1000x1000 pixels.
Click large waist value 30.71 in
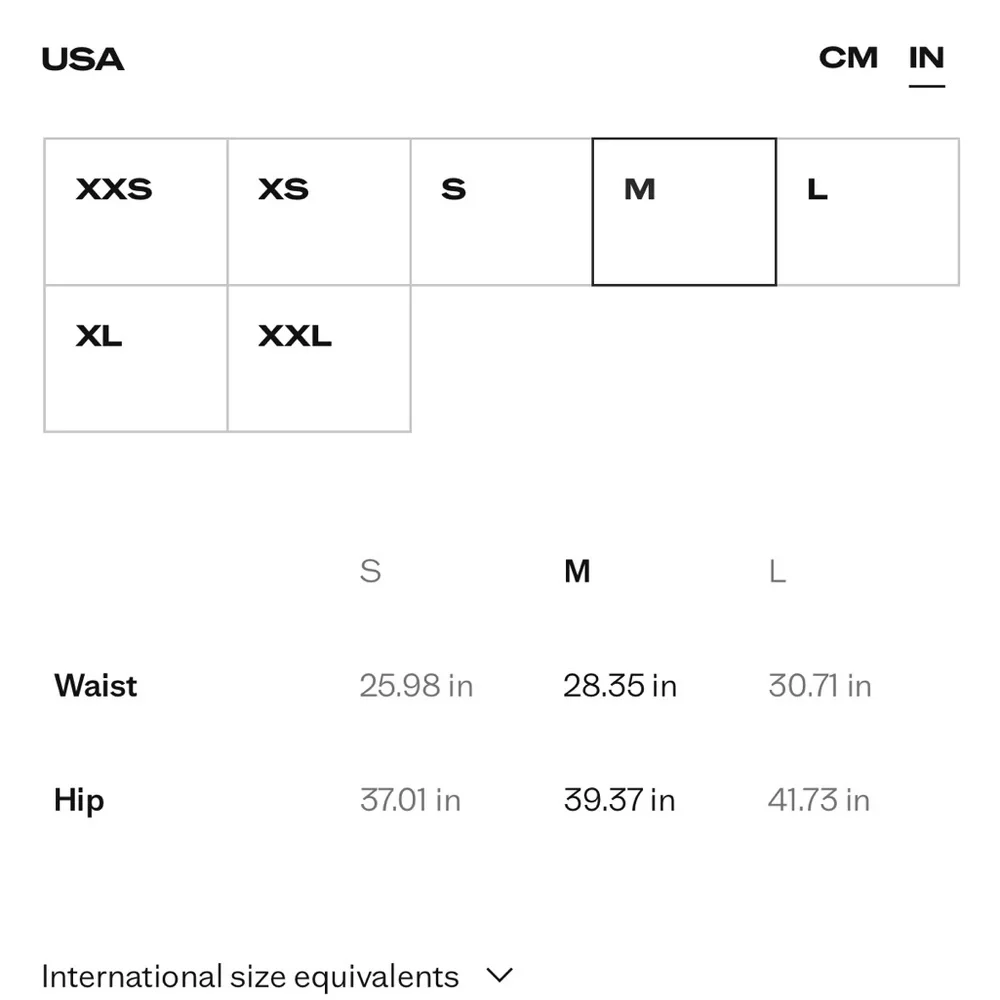[x=820, y=686]
